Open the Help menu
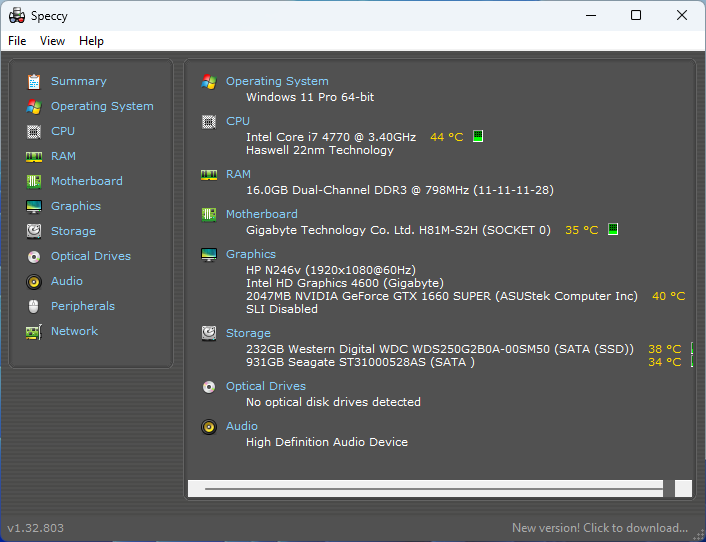The width and height of the screenshot is (706, 542). (91, 41)
